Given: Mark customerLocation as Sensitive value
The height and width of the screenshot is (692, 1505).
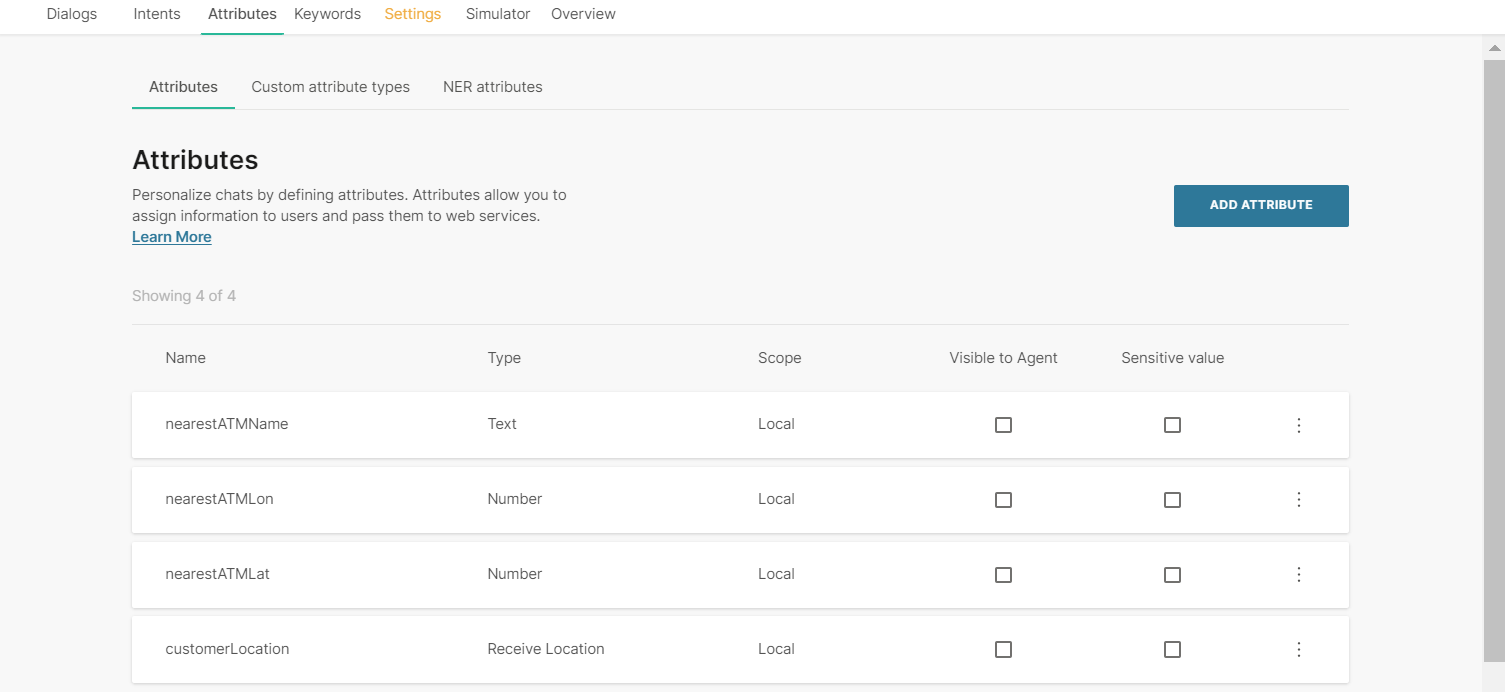Looking at the screenshot, I should pyautogui.click(x=1172, y=650).
